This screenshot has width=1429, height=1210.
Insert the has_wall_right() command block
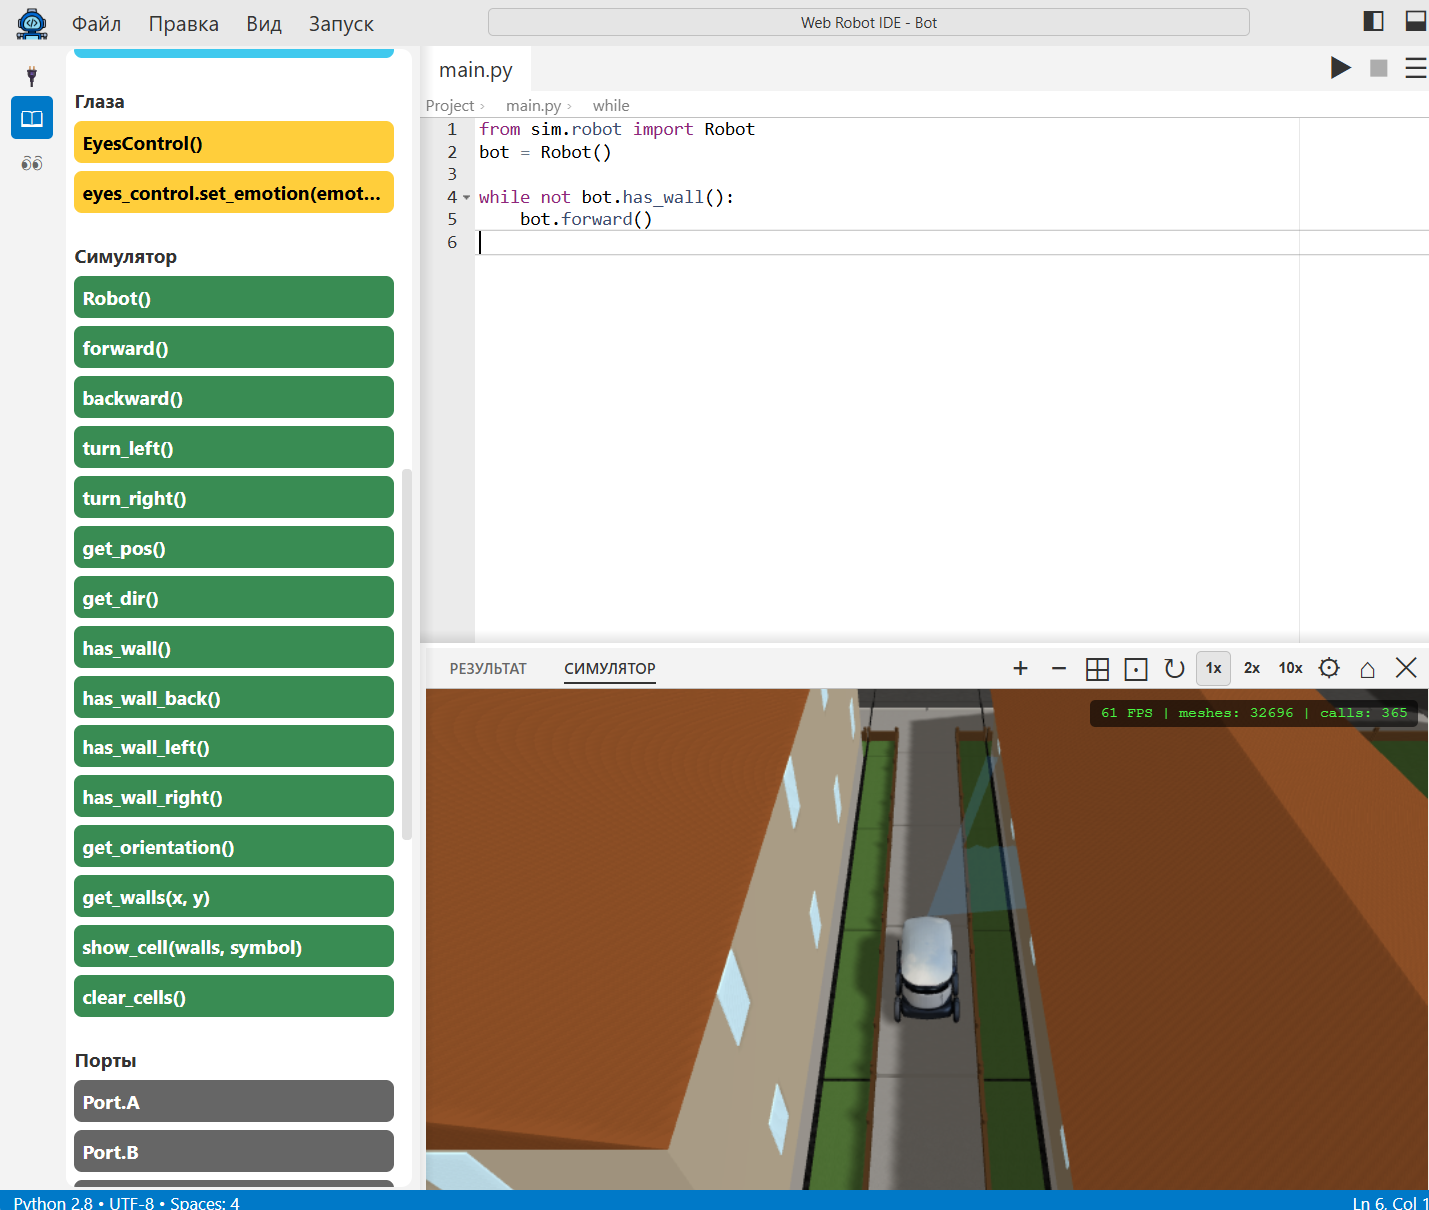pos(234,796)
